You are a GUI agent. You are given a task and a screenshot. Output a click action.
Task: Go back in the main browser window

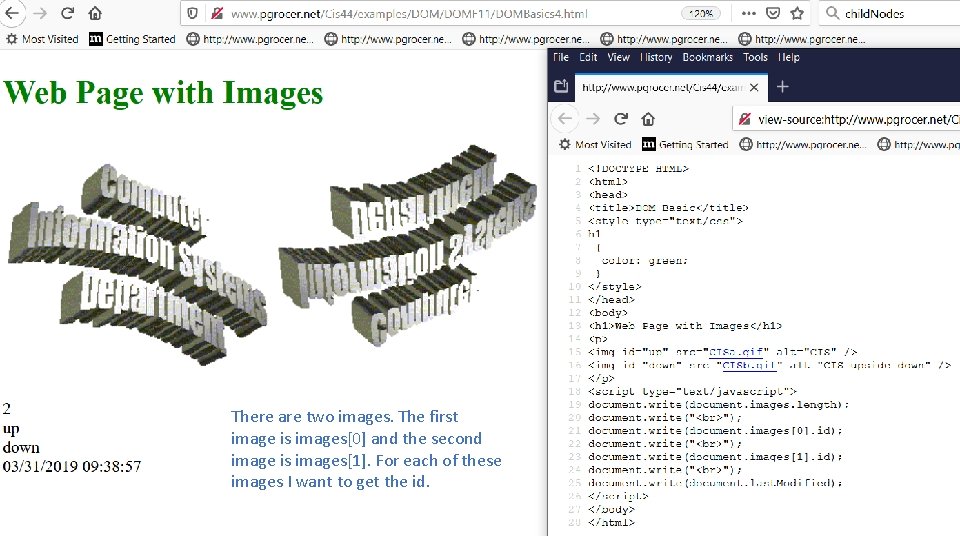point(12,13)
